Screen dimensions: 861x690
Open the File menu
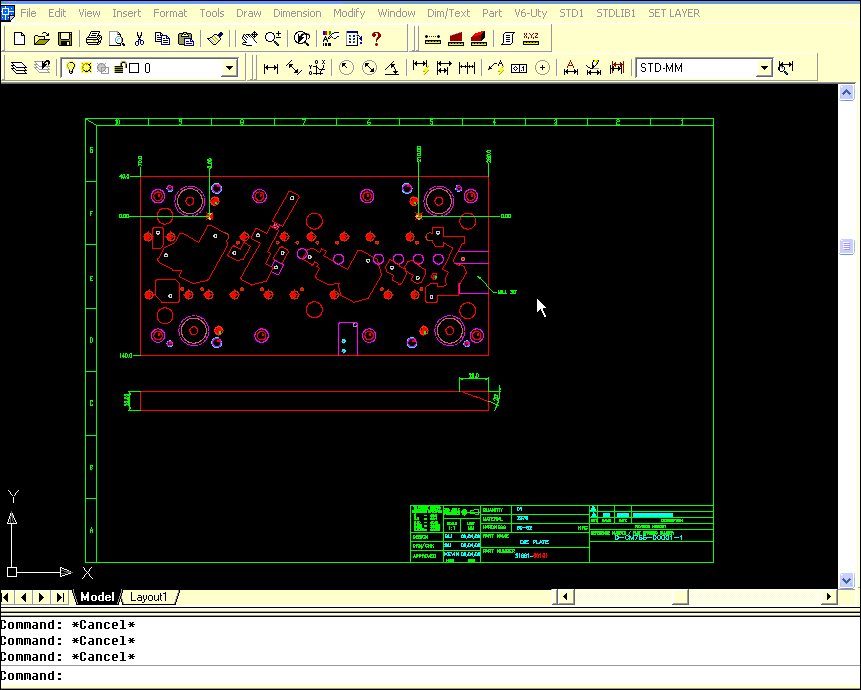point(28,13)
